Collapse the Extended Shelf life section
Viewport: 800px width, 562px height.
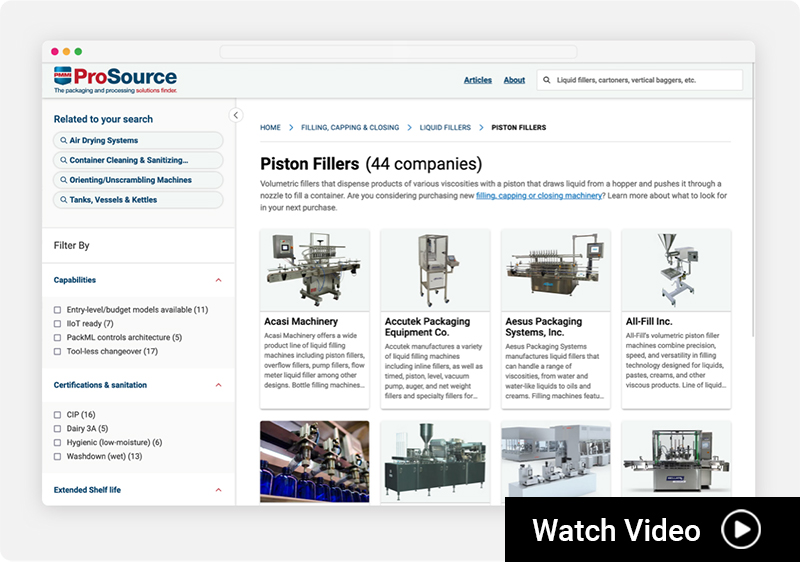(x=218, y=490)
